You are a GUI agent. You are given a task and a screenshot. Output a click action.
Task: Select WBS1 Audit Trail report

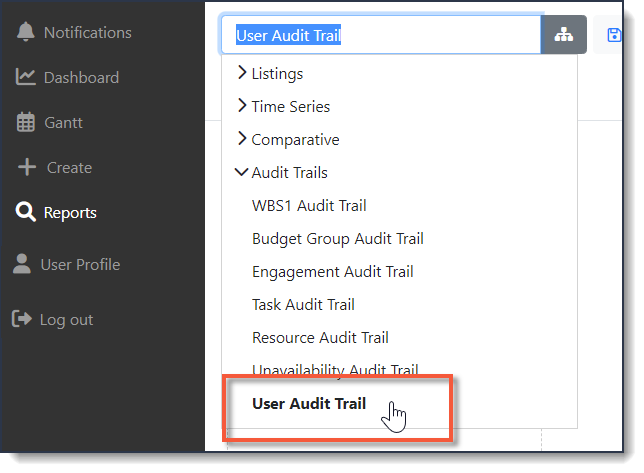(309, 205)
